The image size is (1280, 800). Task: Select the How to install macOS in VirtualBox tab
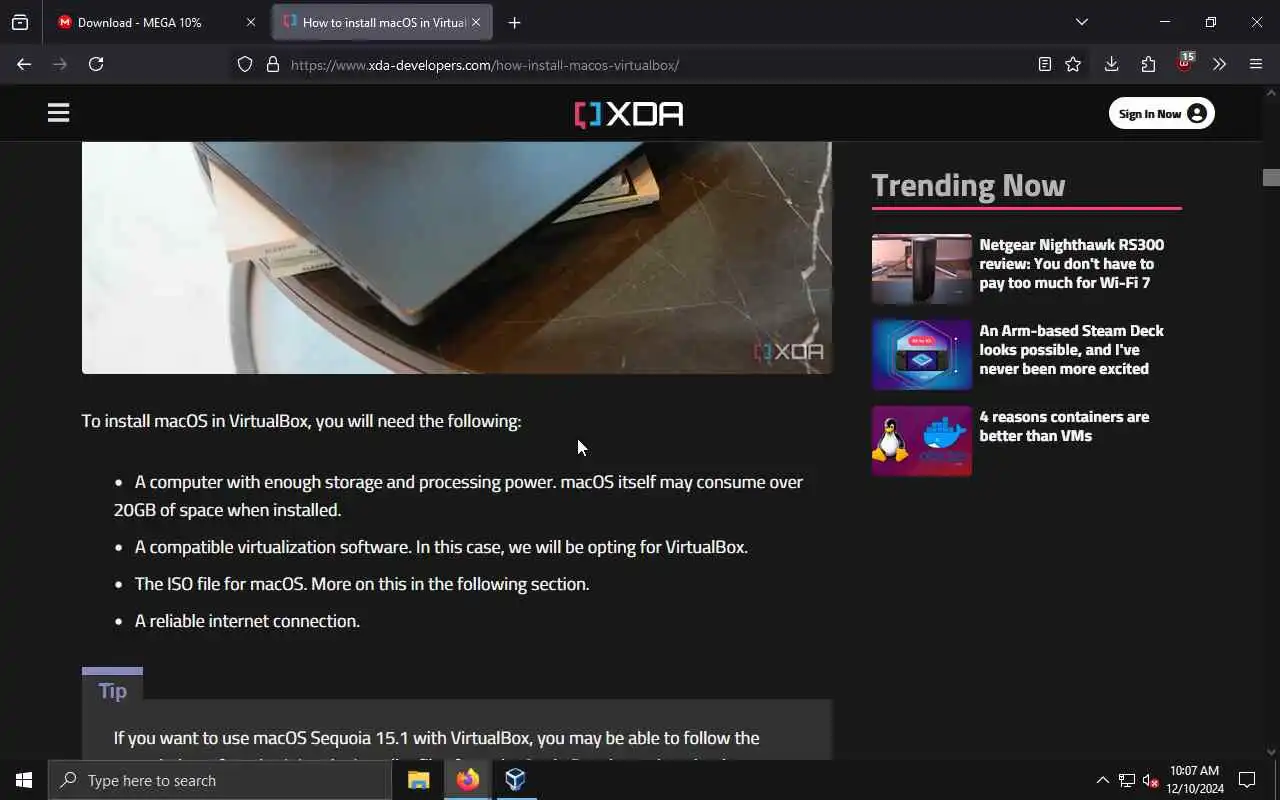pyautogui.click(x=383, y=22)
